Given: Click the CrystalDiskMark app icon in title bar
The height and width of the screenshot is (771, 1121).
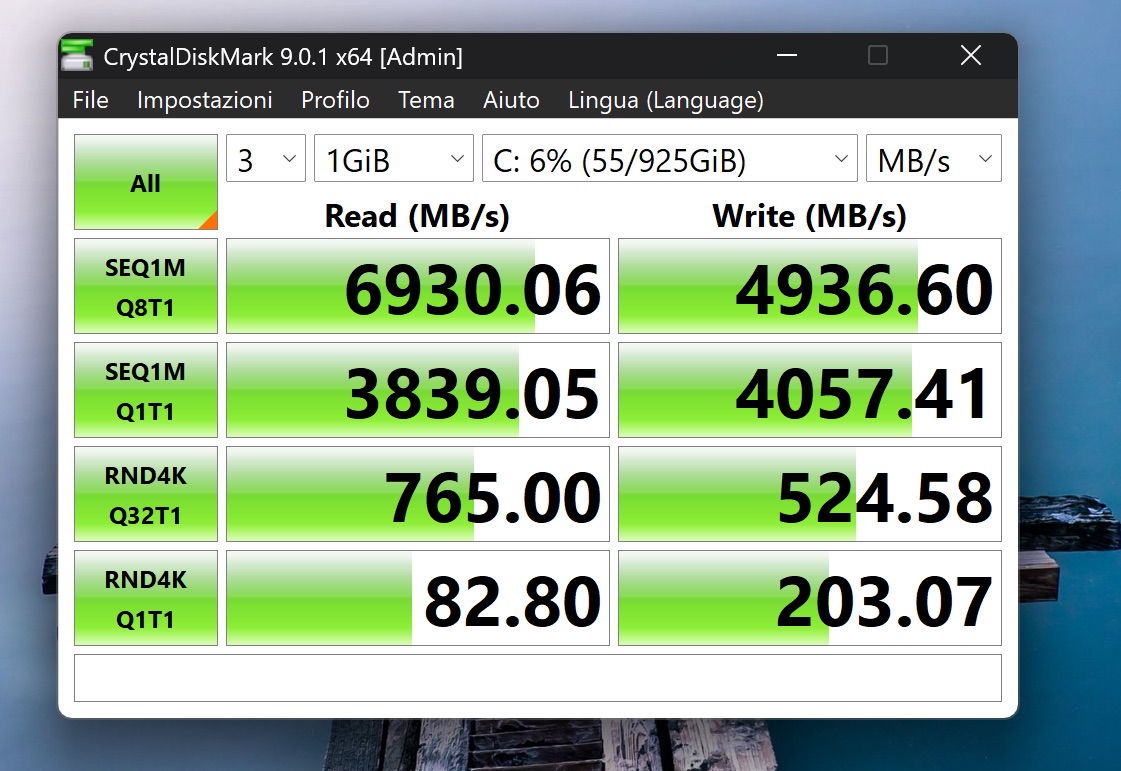Looking at the screenshot, I should [76, 56].
